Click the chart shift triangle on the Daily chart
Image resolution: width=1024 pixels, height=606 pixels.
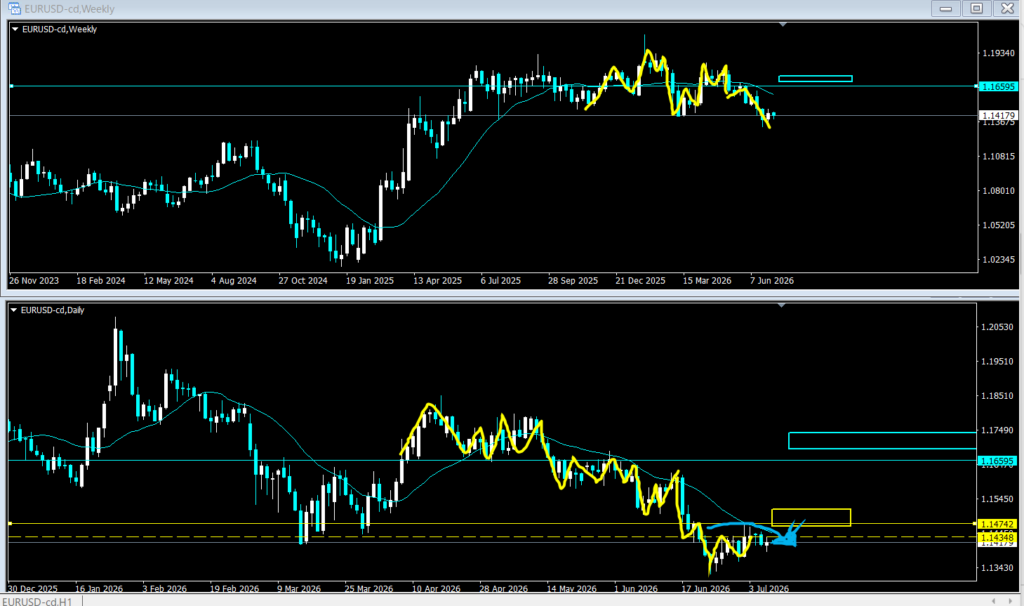pyautogui.click(x=782, y=305)
